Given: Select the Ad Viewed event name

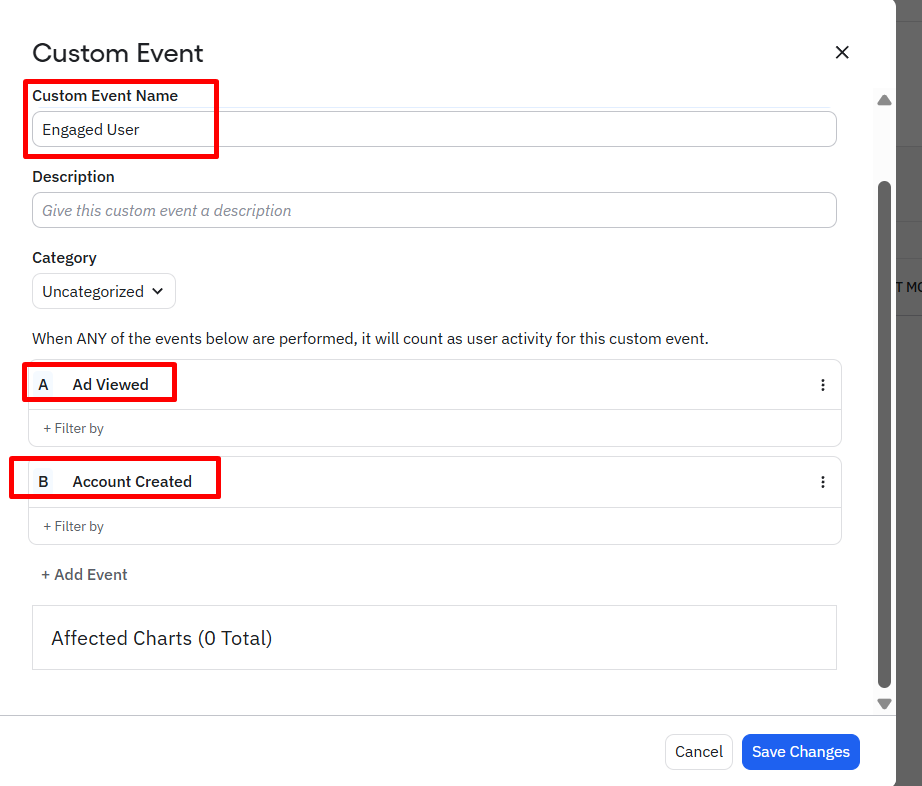Looking at the screenshot, I should click(x=110, y=385).
